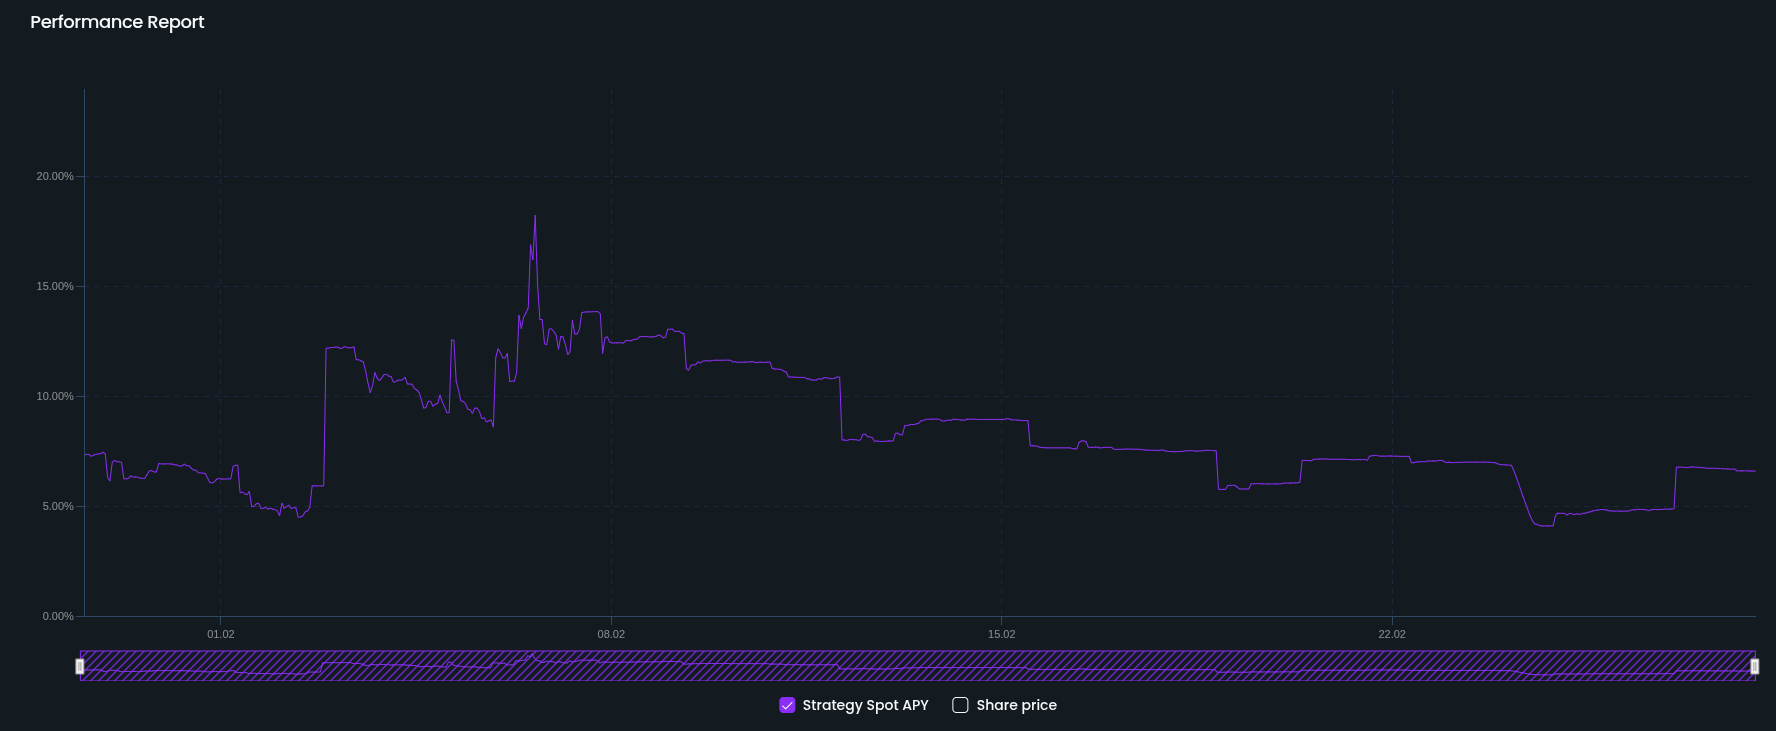
Task: Click the Performance Report heading
Action: [x=117, y=22]
